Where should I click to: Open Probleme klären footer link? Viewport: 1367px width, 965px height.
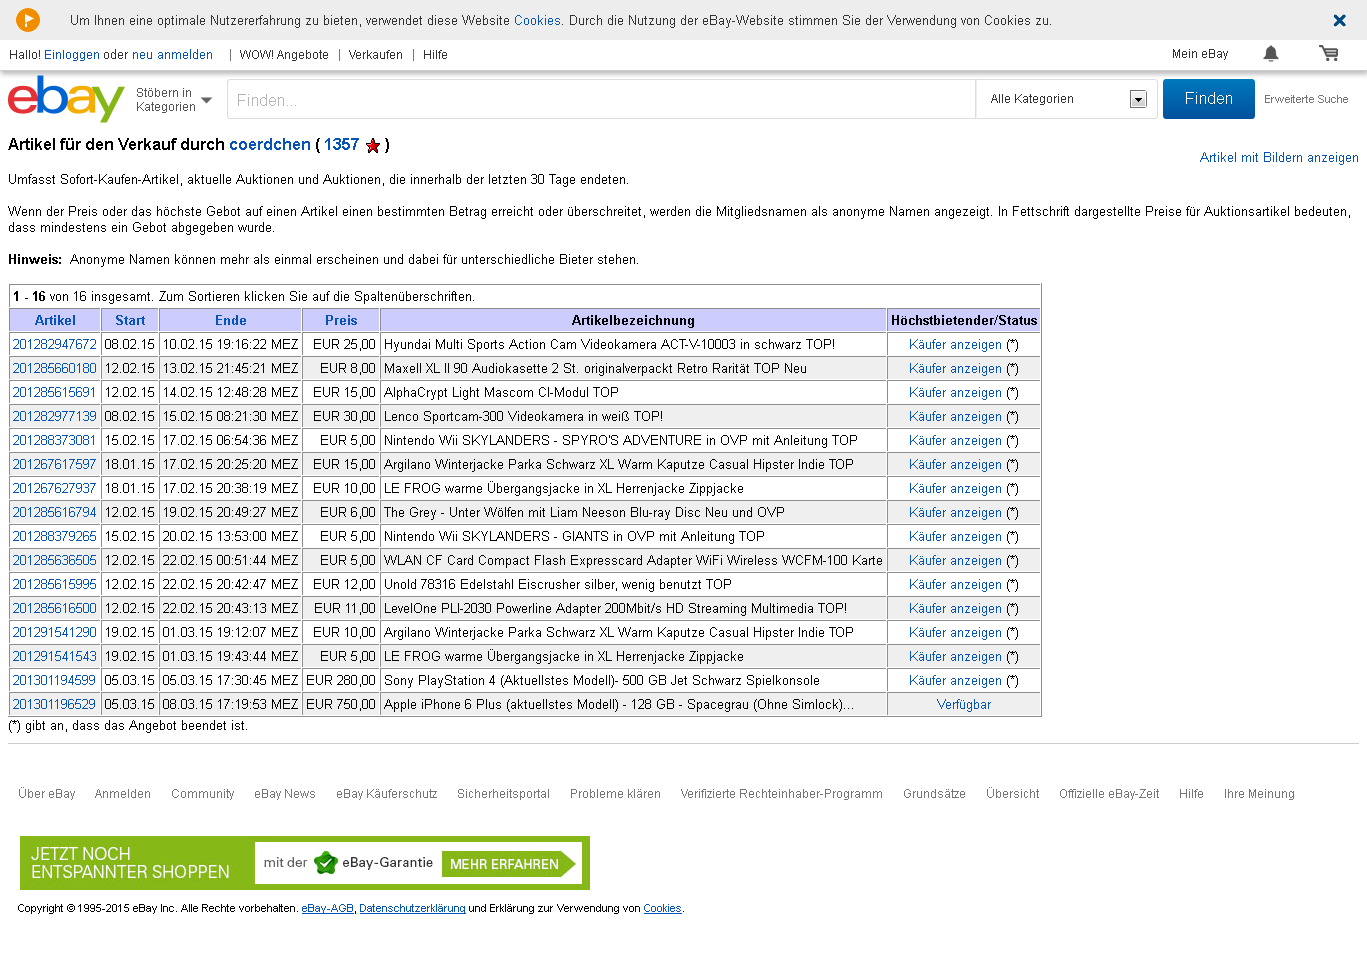tap(615, 794)
